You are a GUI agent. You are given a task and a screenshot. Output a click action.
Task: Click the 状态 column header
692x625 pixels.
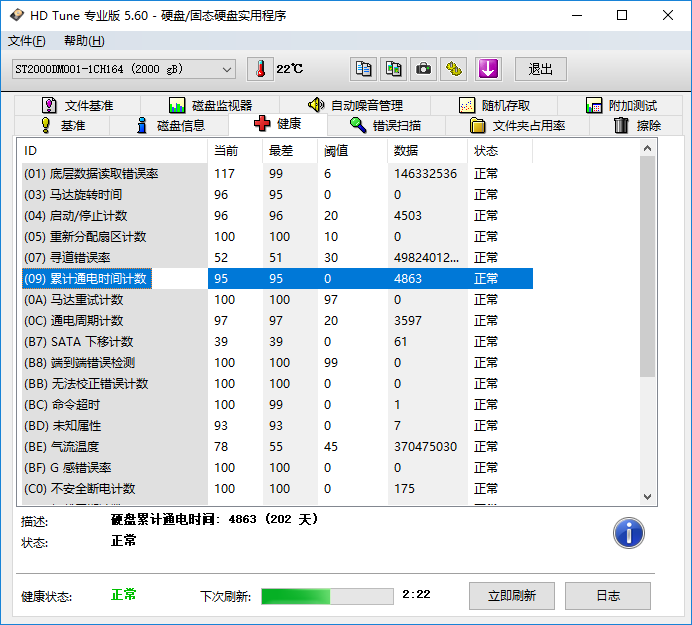pyautogui.click(x=500, y=151)
